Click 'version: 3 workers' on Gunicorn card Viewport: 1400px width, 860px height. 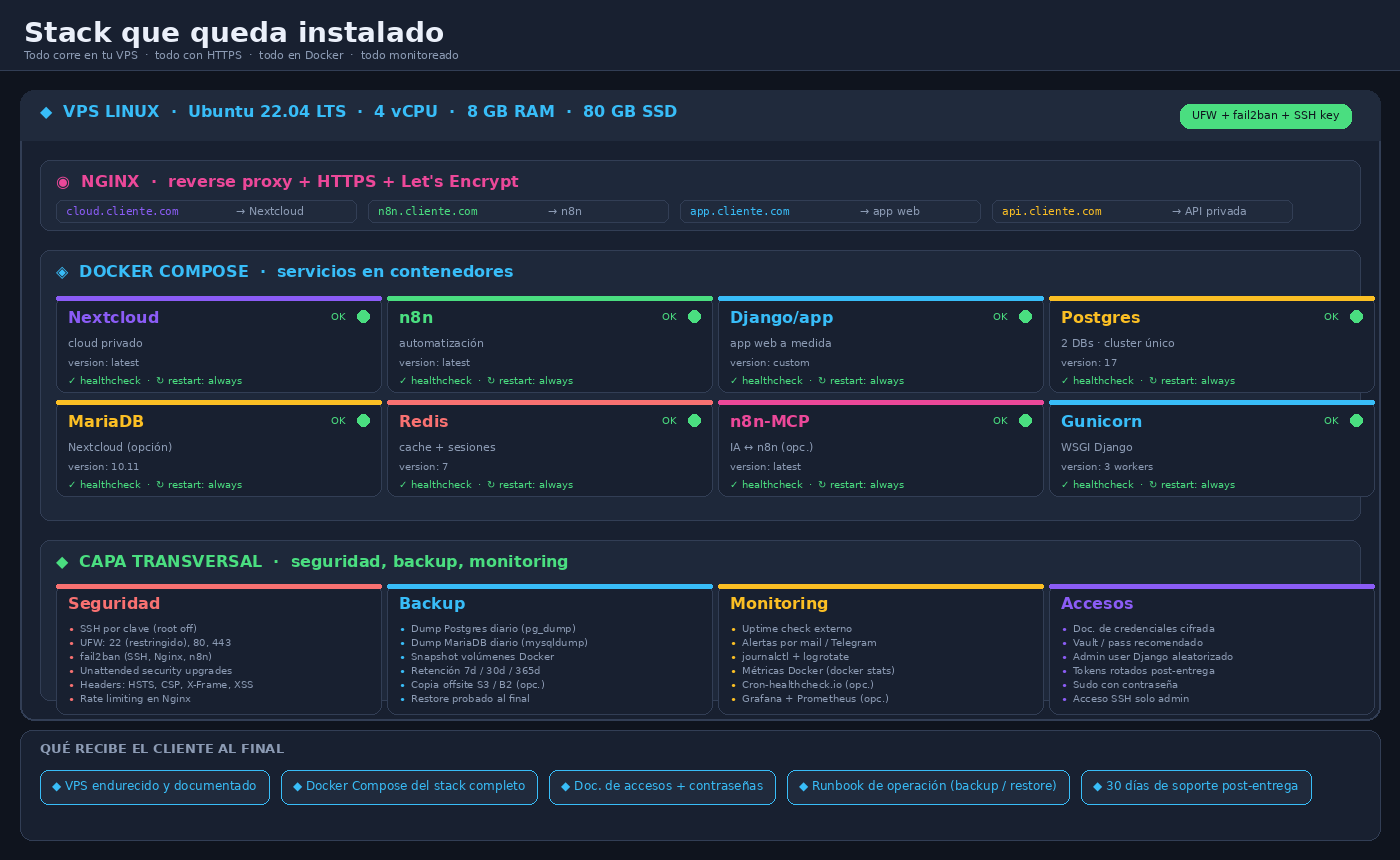pyautogui.click(x=1107, y=467)
